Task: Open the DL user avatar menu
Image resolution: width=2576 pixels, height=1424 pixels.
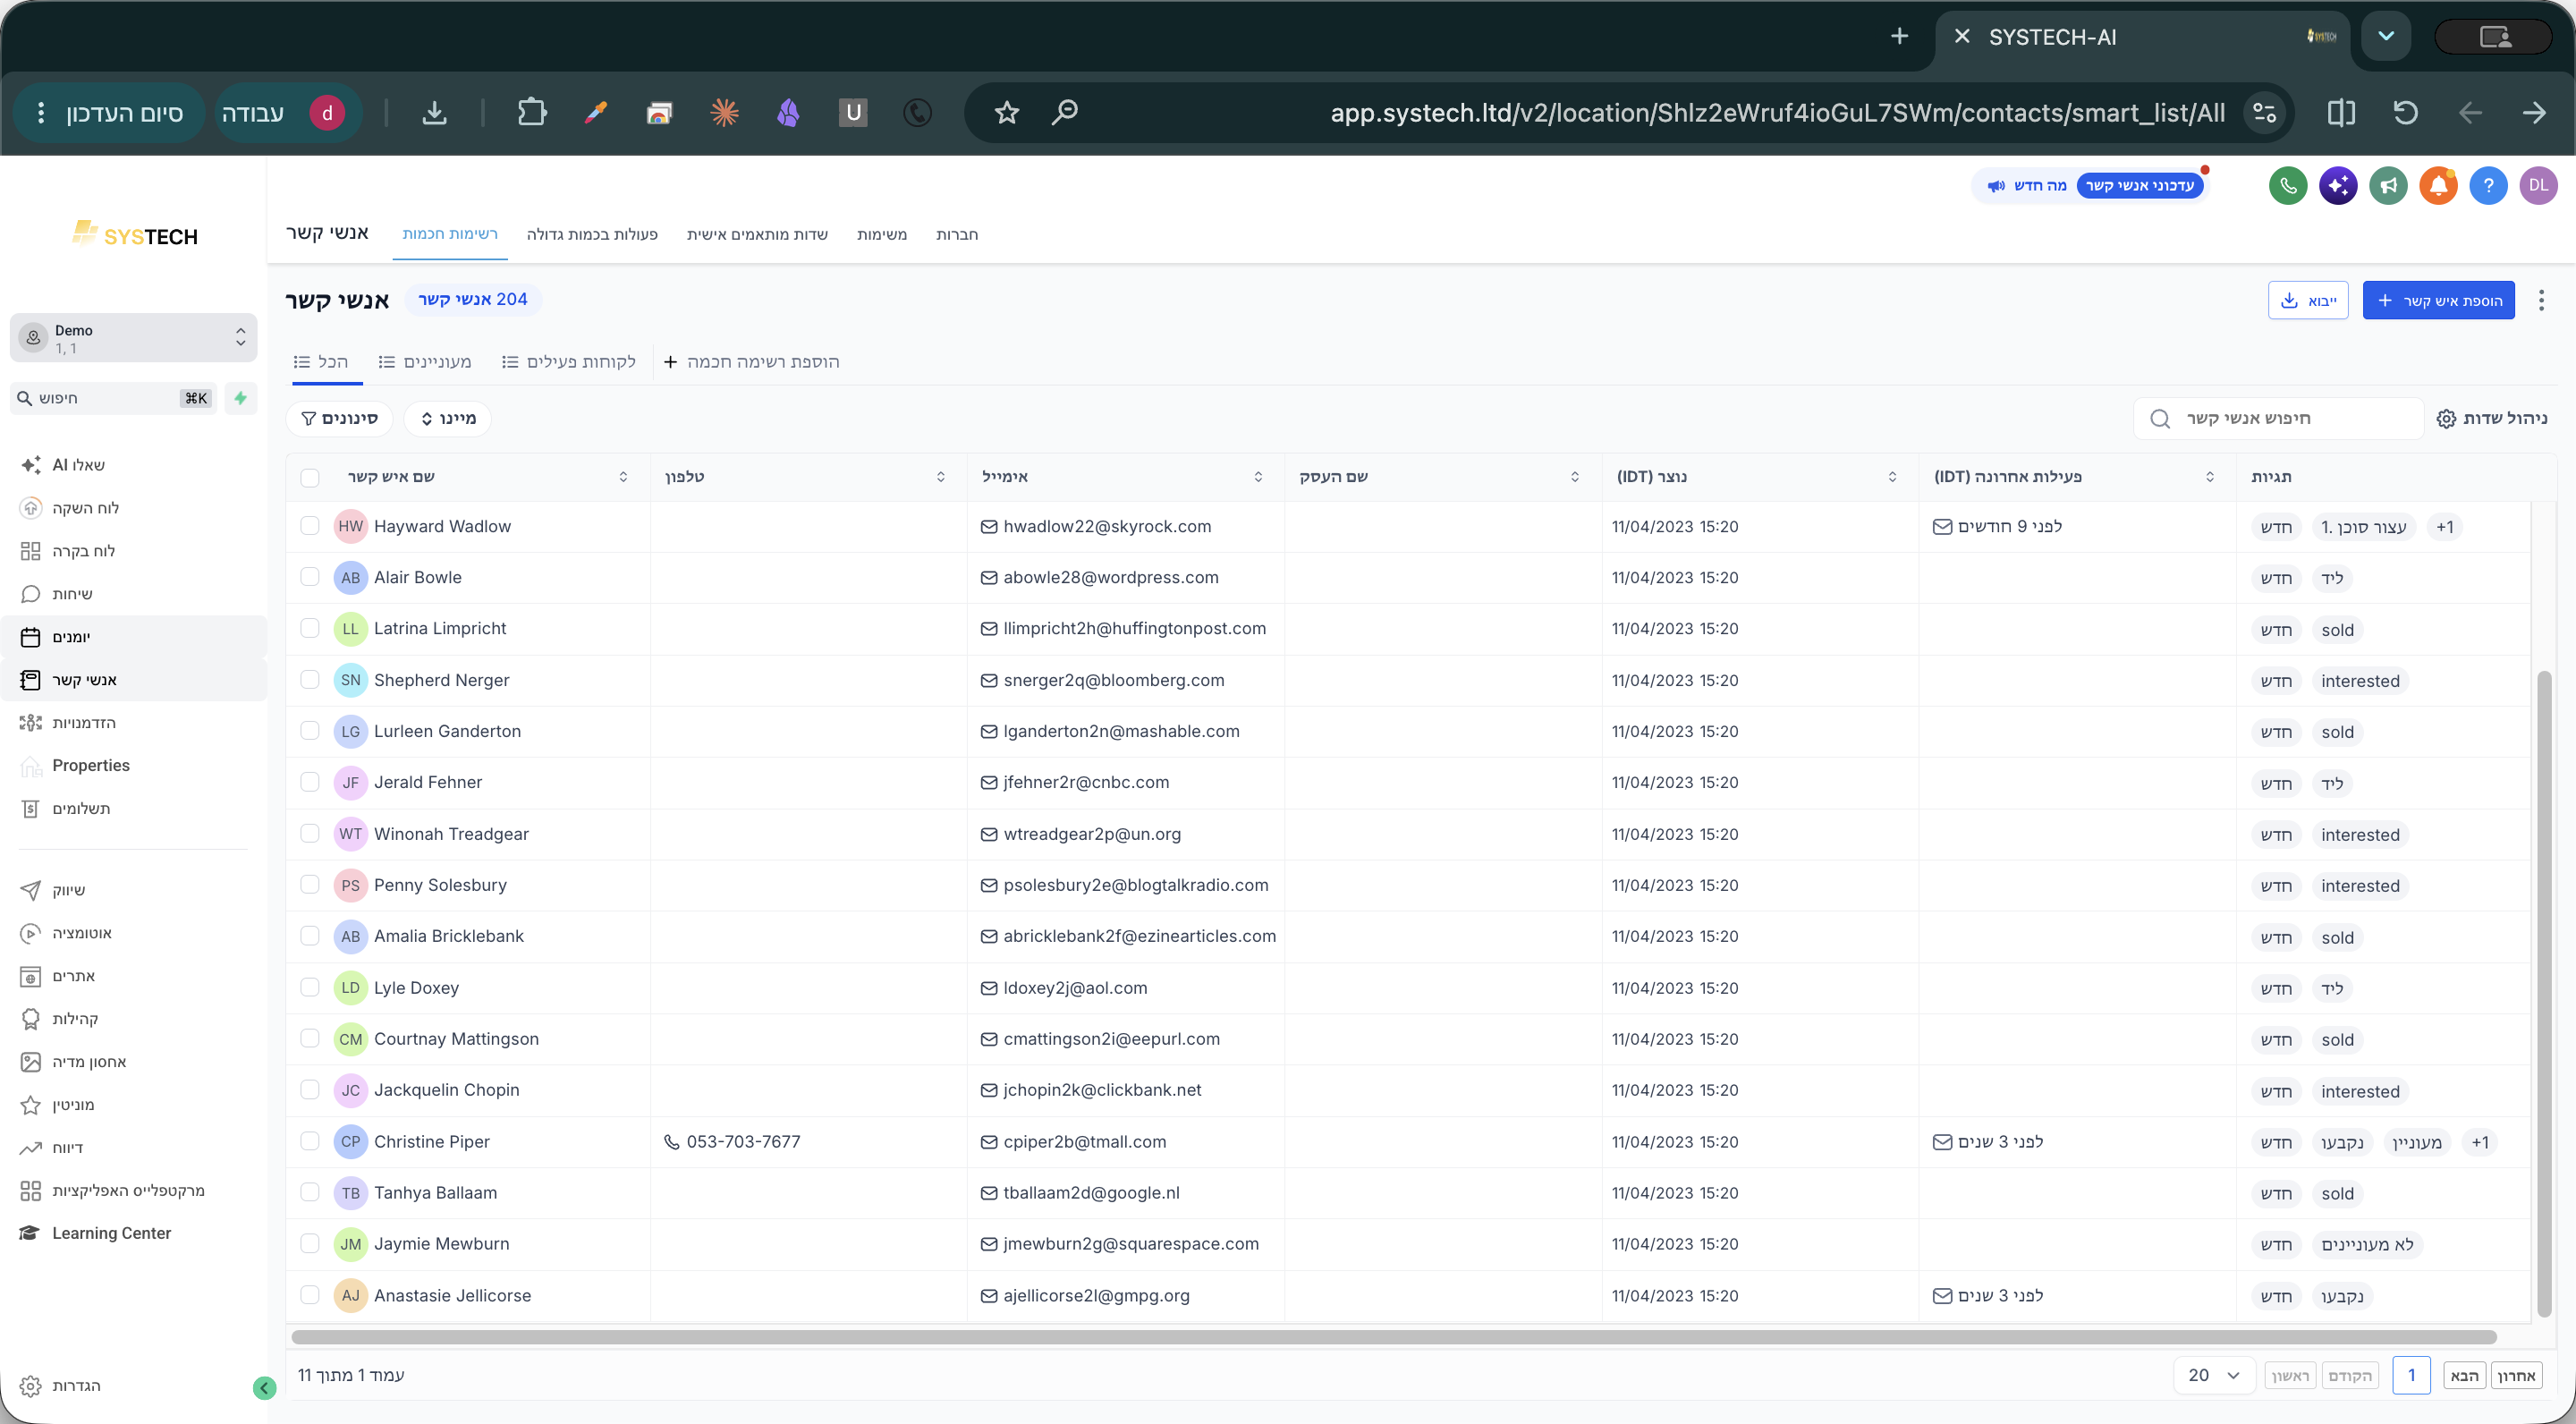Action: [x=2538, y=185]
